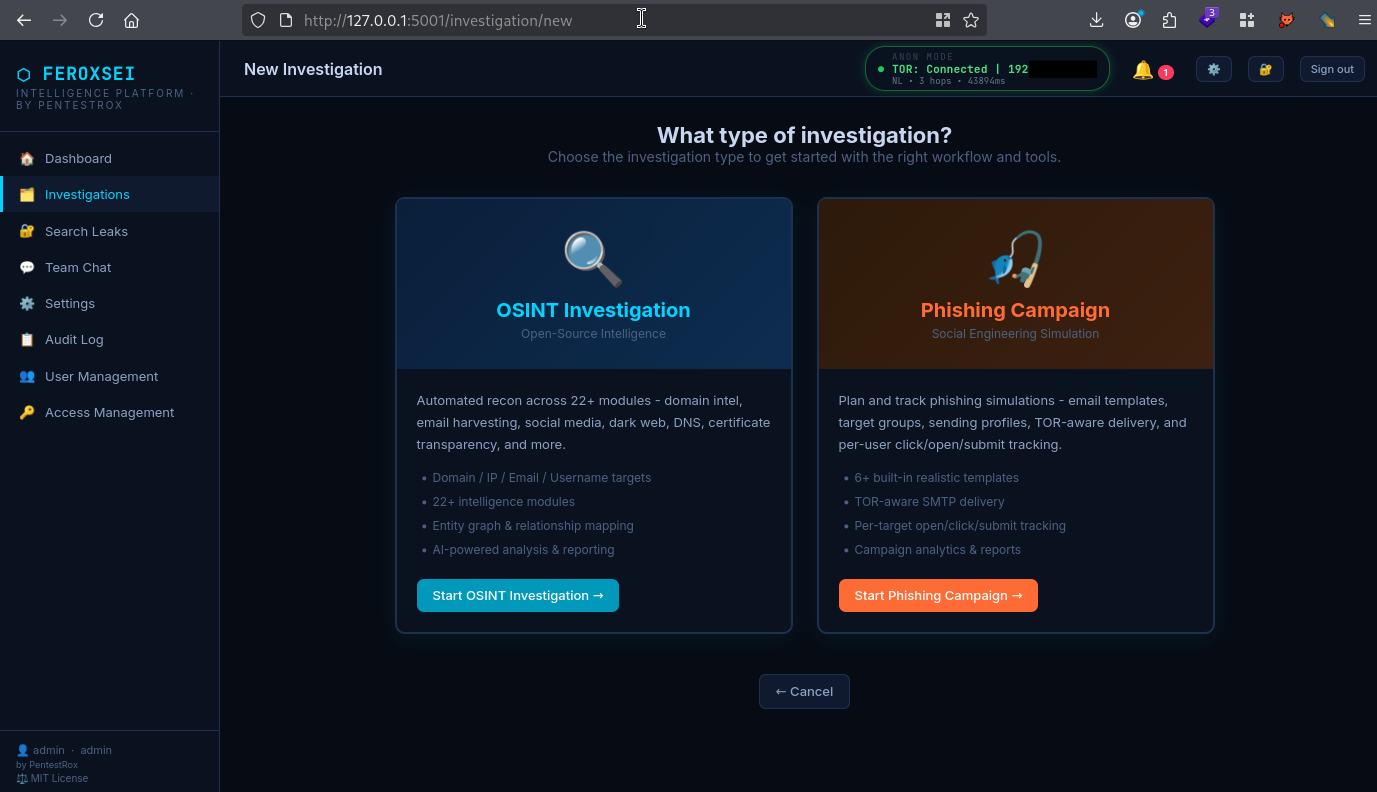Go back with browser back arrow

(24, 20)
